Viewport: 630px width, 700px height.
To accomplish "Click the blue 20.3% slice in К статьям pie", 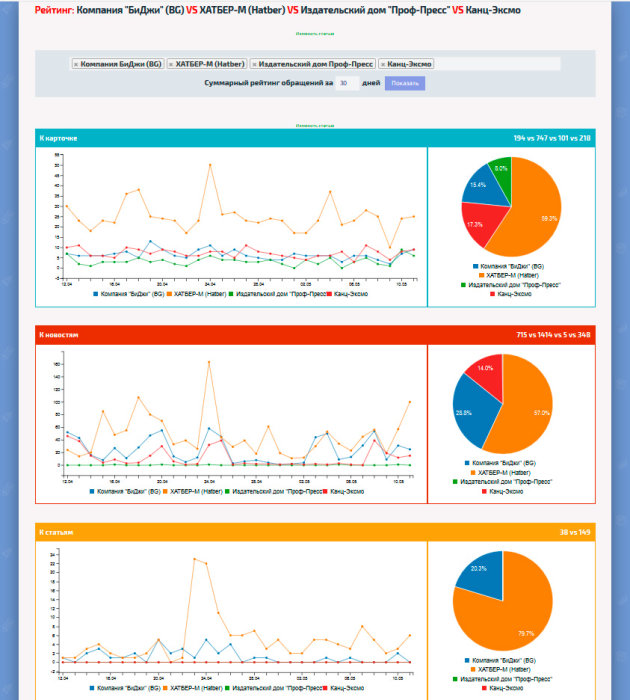I will [482, 576].
